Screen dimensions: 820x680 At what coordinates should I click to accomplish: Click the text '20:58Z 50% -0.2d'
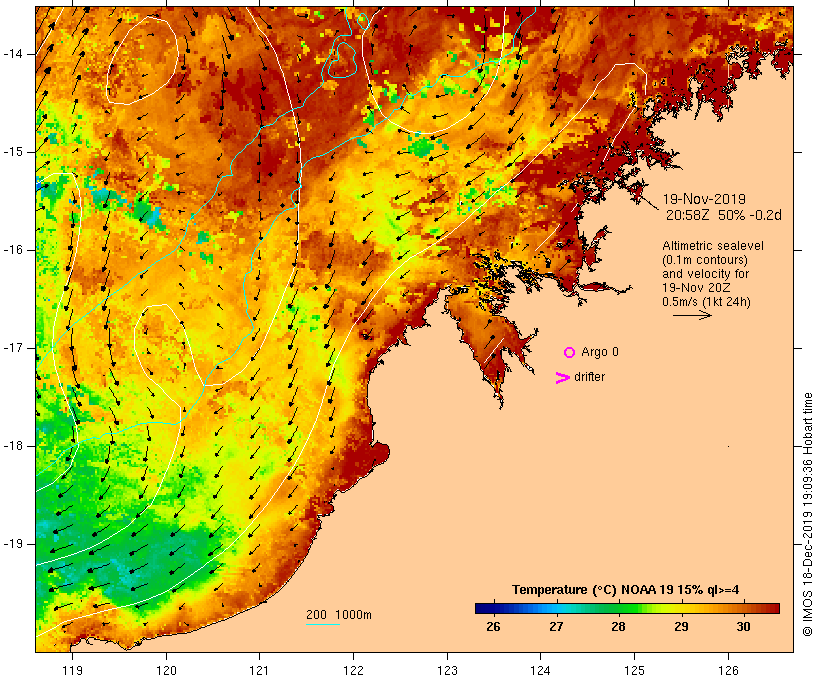(724, 215)
